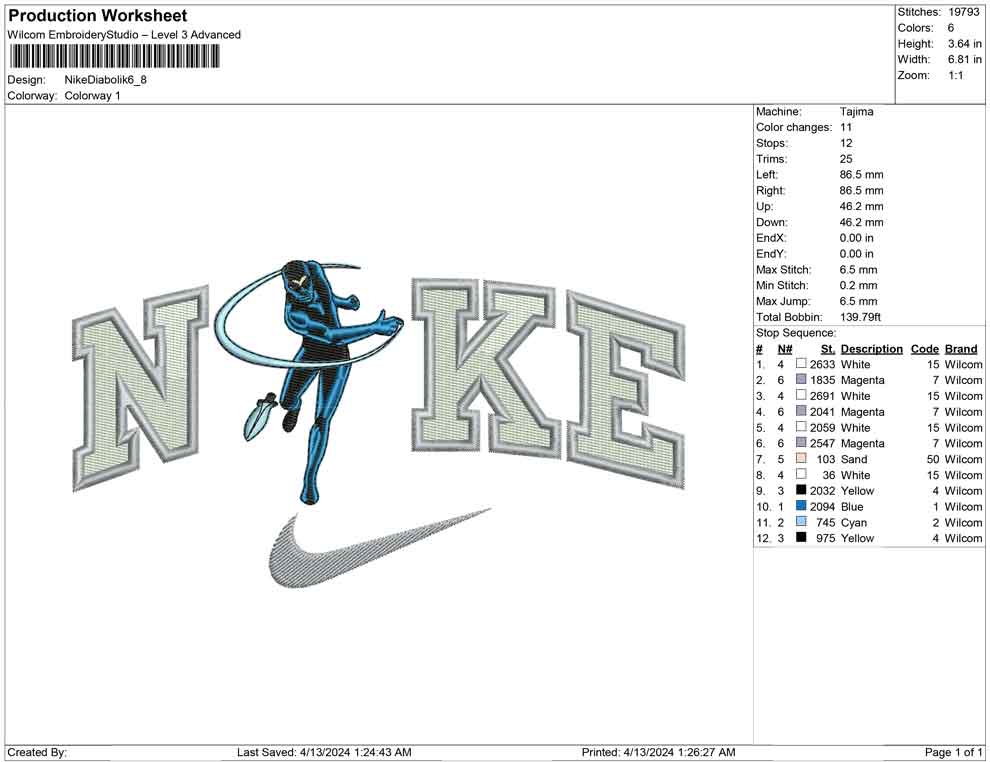Click the white swatch with 2633 stitches
The width and height of the screenshot is (990, 762).
[801, 365]
